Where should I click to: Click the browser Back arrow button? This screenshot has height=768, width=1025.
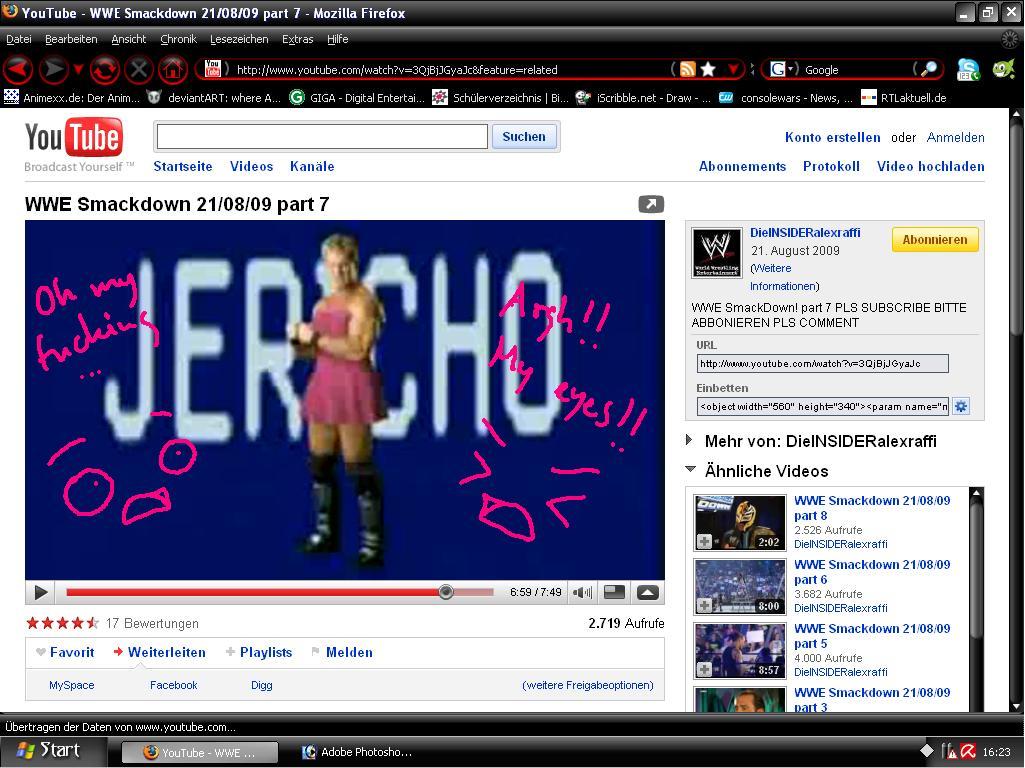pyautogui.click(x=18, y=69)
